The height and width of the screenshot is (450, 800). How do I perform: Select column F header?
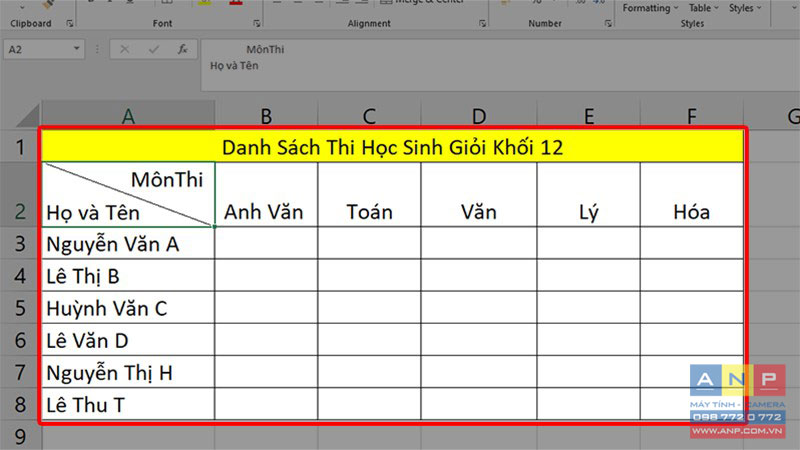pos(692,115)
